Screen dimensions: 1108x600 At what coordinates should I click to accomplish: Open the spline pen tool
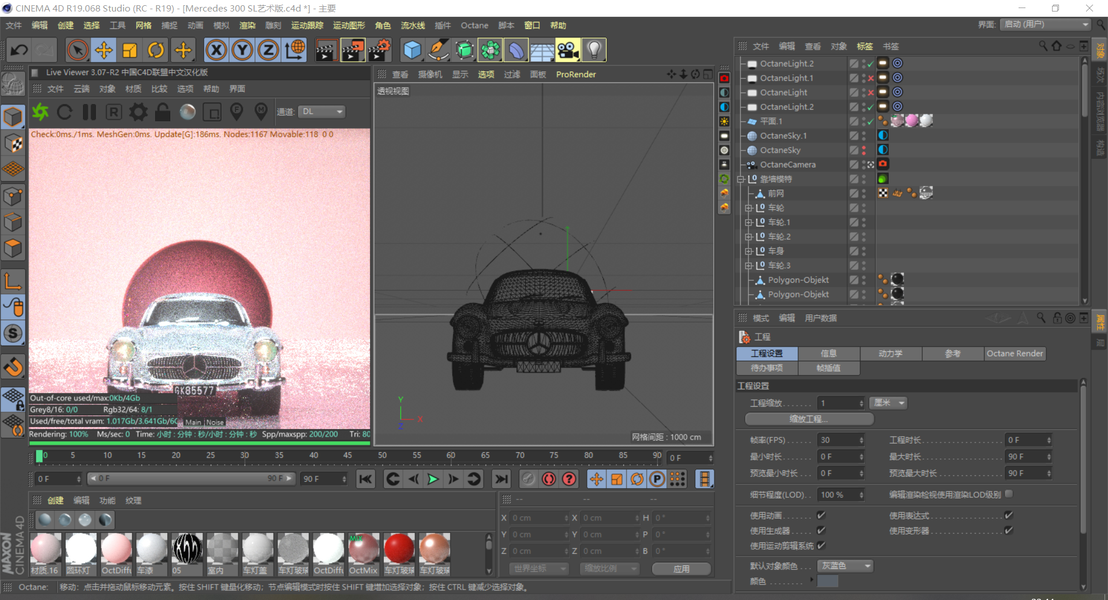tap(438, 50)
